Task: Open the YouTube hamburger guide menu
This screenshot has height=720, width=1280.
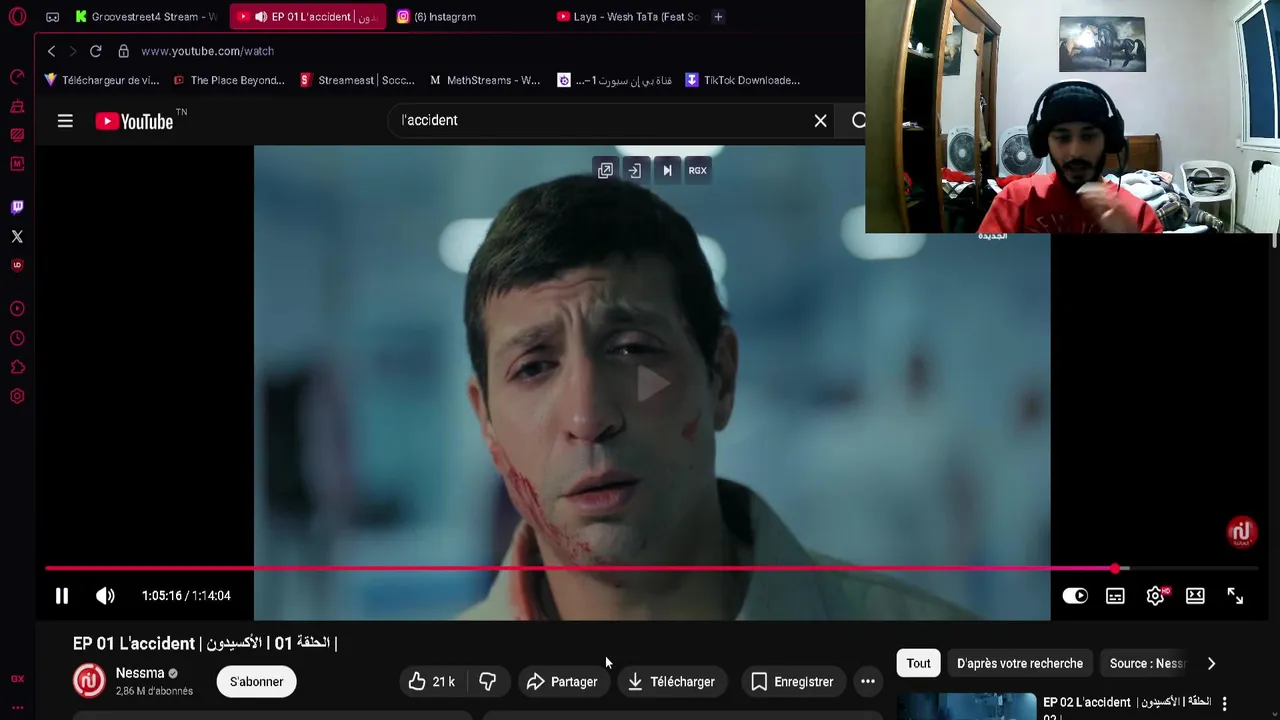Action: (65, 121)
